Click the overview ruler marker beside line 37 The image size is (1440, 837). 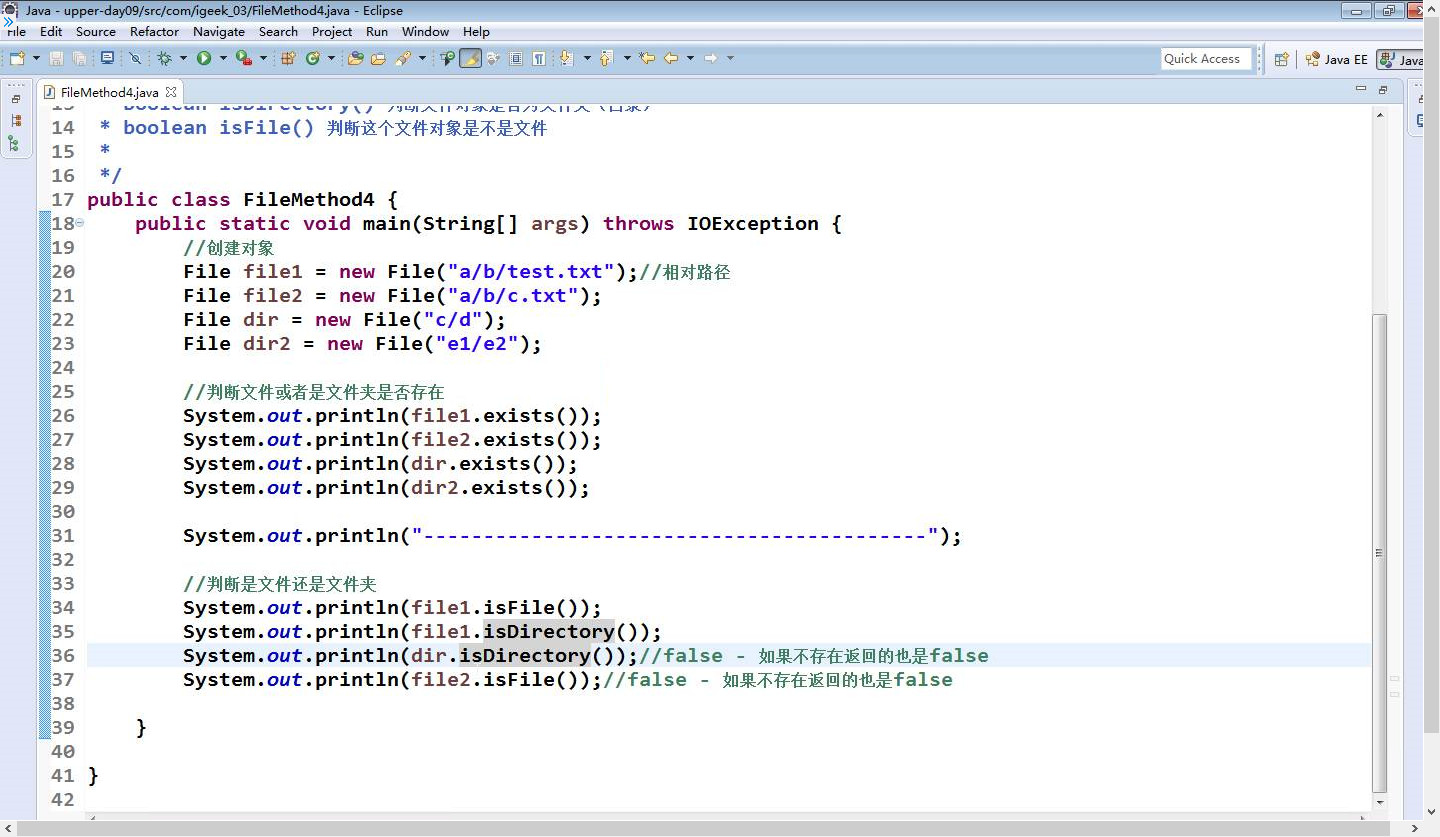click(1394, 679)
